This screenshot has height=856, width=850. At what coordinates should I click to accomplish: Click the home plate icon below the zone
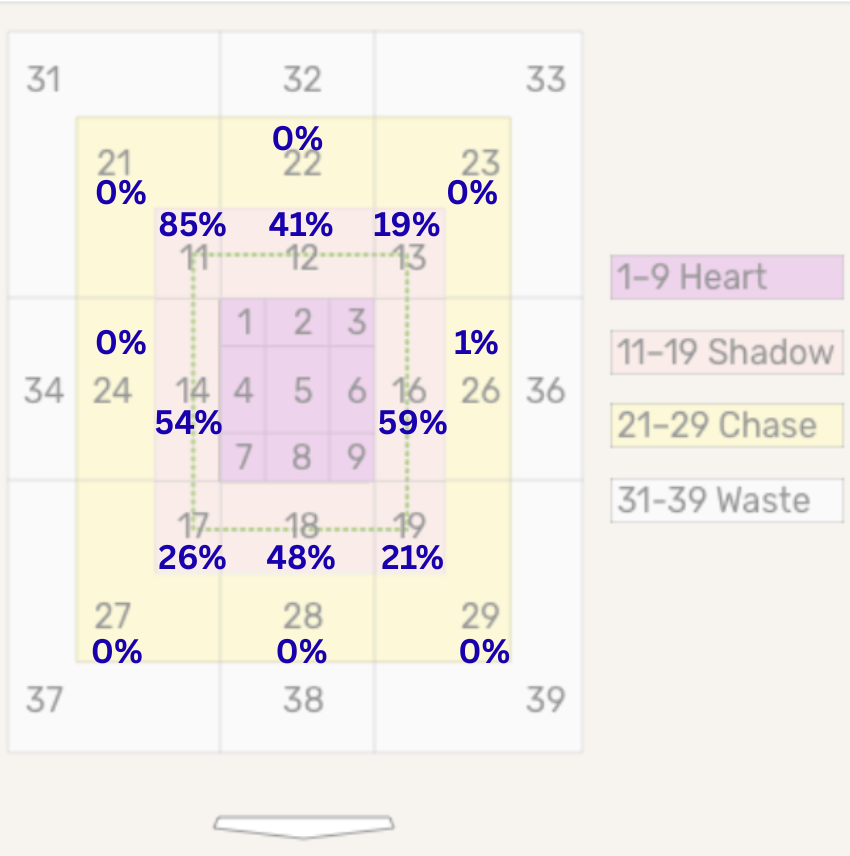pyautogui.click(x=304, y=827)
